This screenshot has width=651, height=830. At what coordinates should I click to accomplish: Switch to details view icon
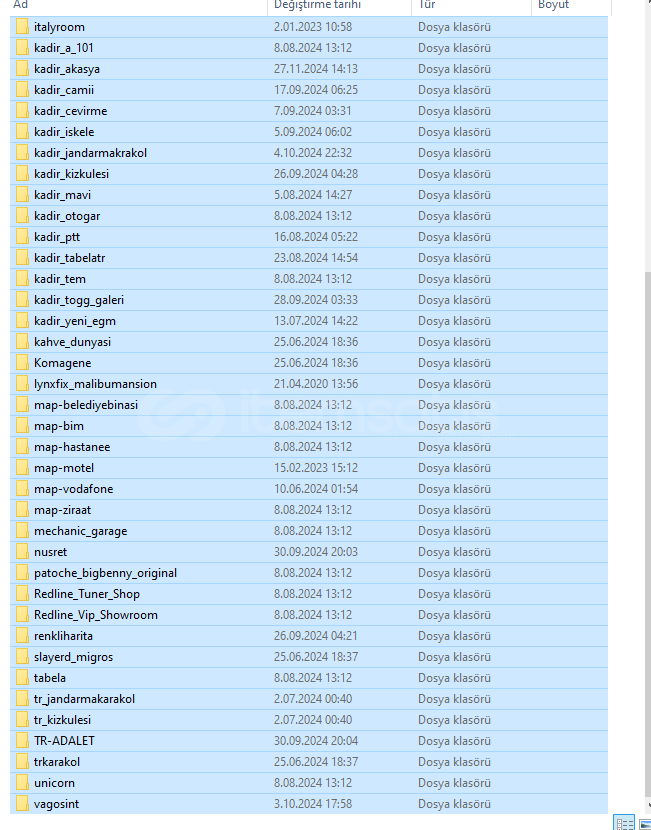coord(624,823)
